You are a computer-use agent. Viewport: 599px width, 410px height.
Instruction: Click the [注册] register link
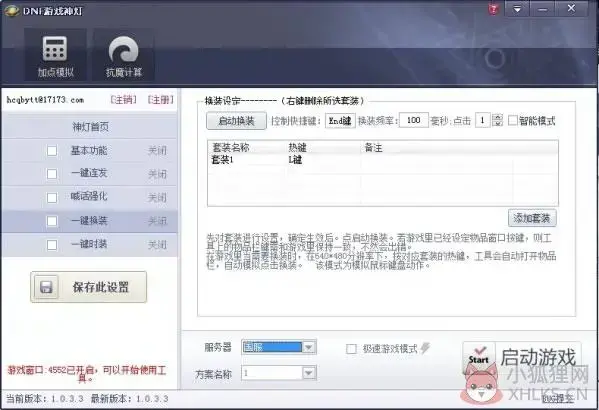[161, 100]
